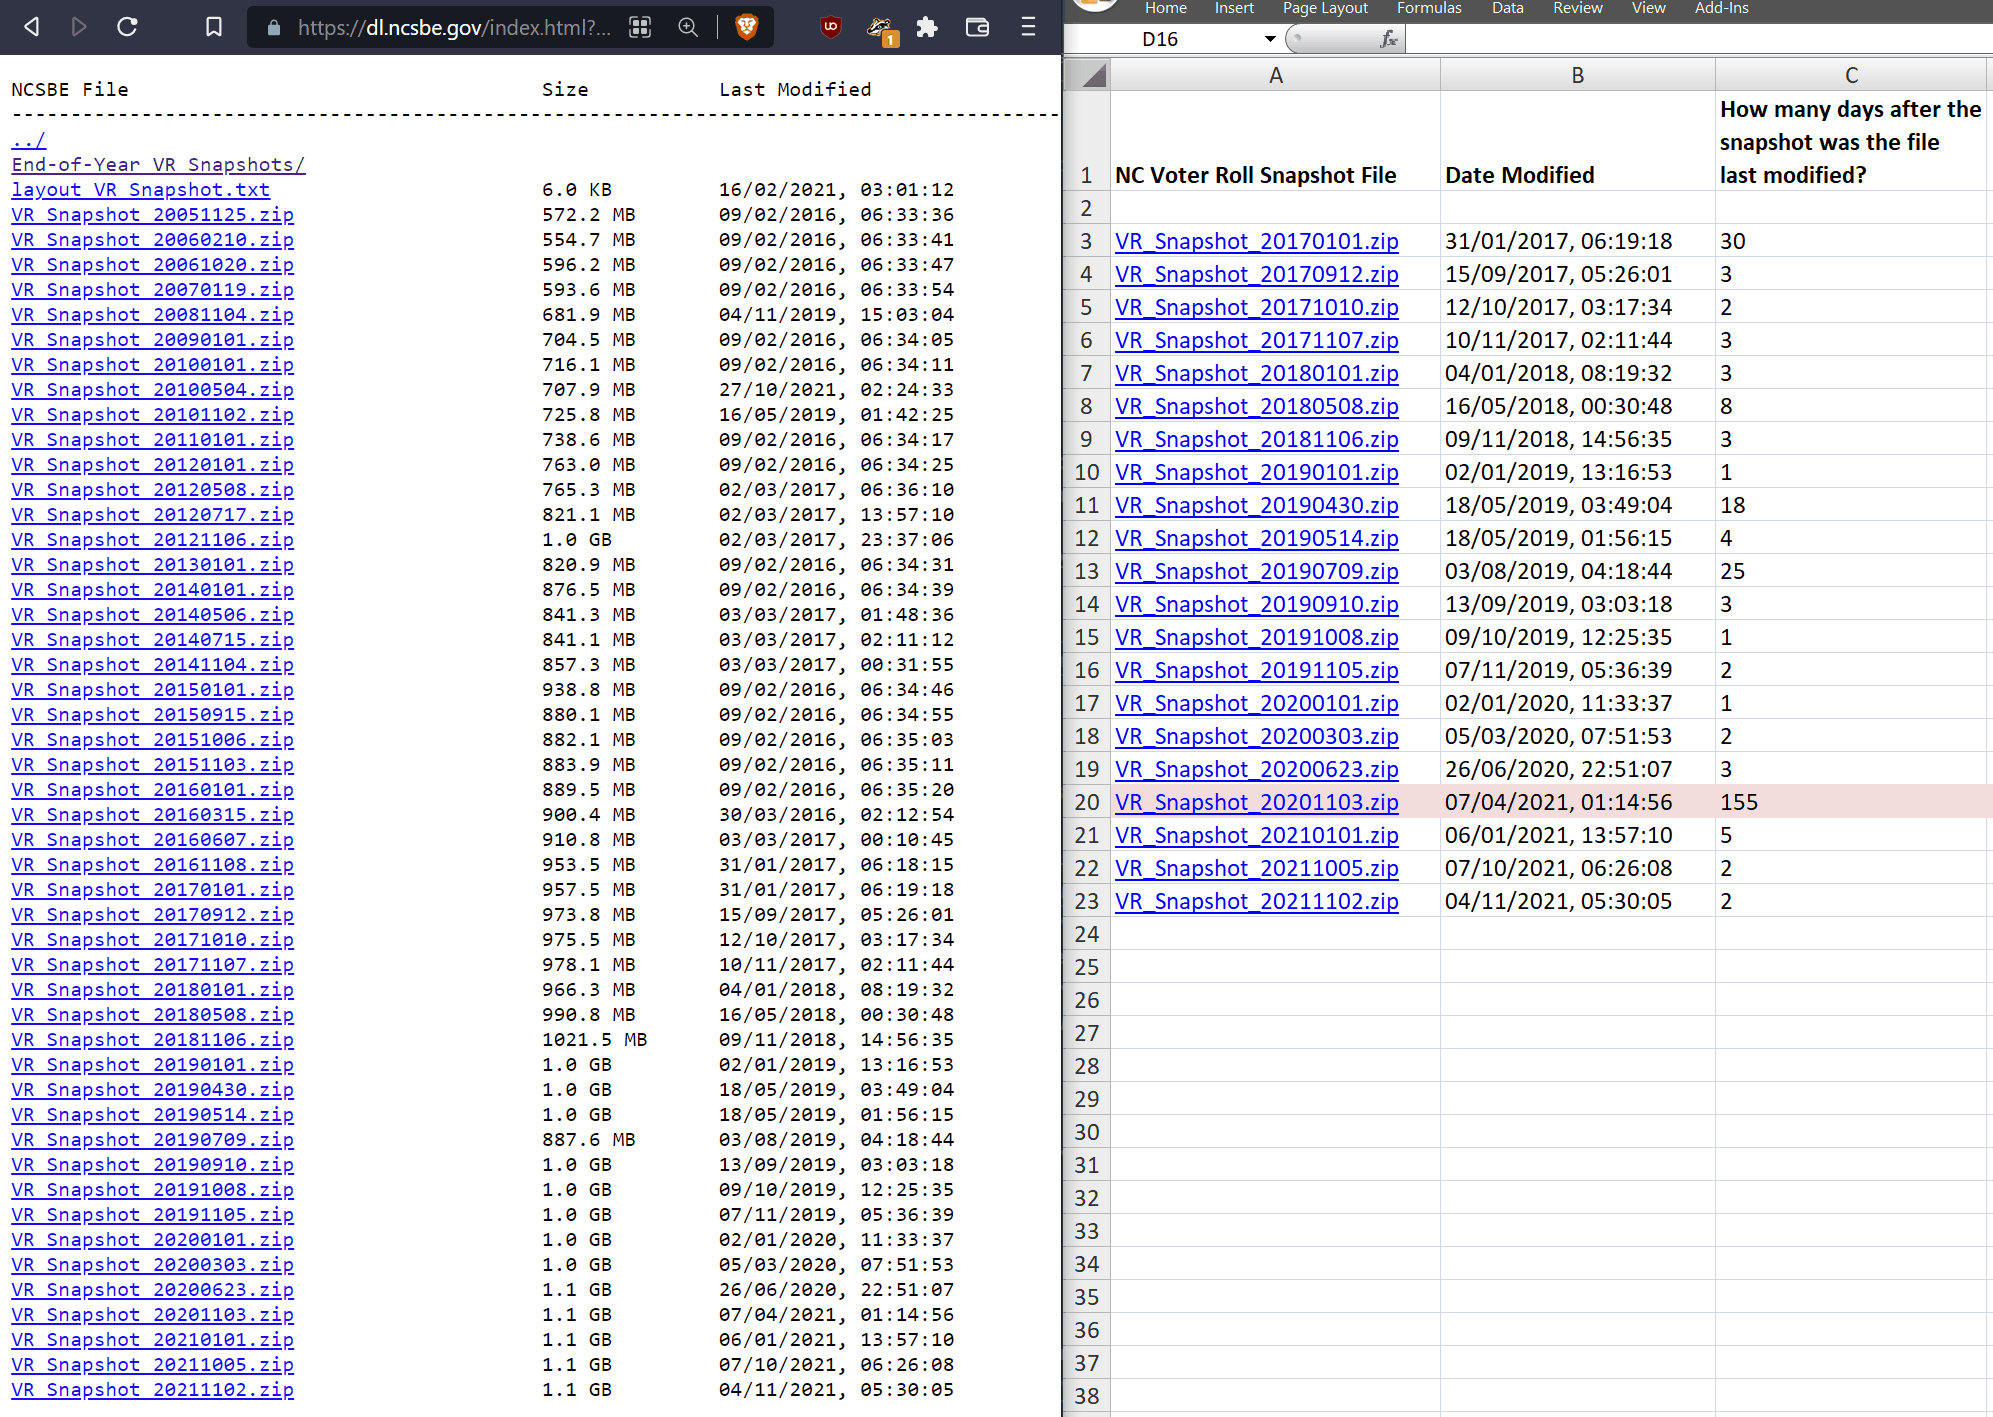1993x1417 pixels.
Task: Download VR_Snapshot_20121106.zip in browser
Action: coord(153,540)
